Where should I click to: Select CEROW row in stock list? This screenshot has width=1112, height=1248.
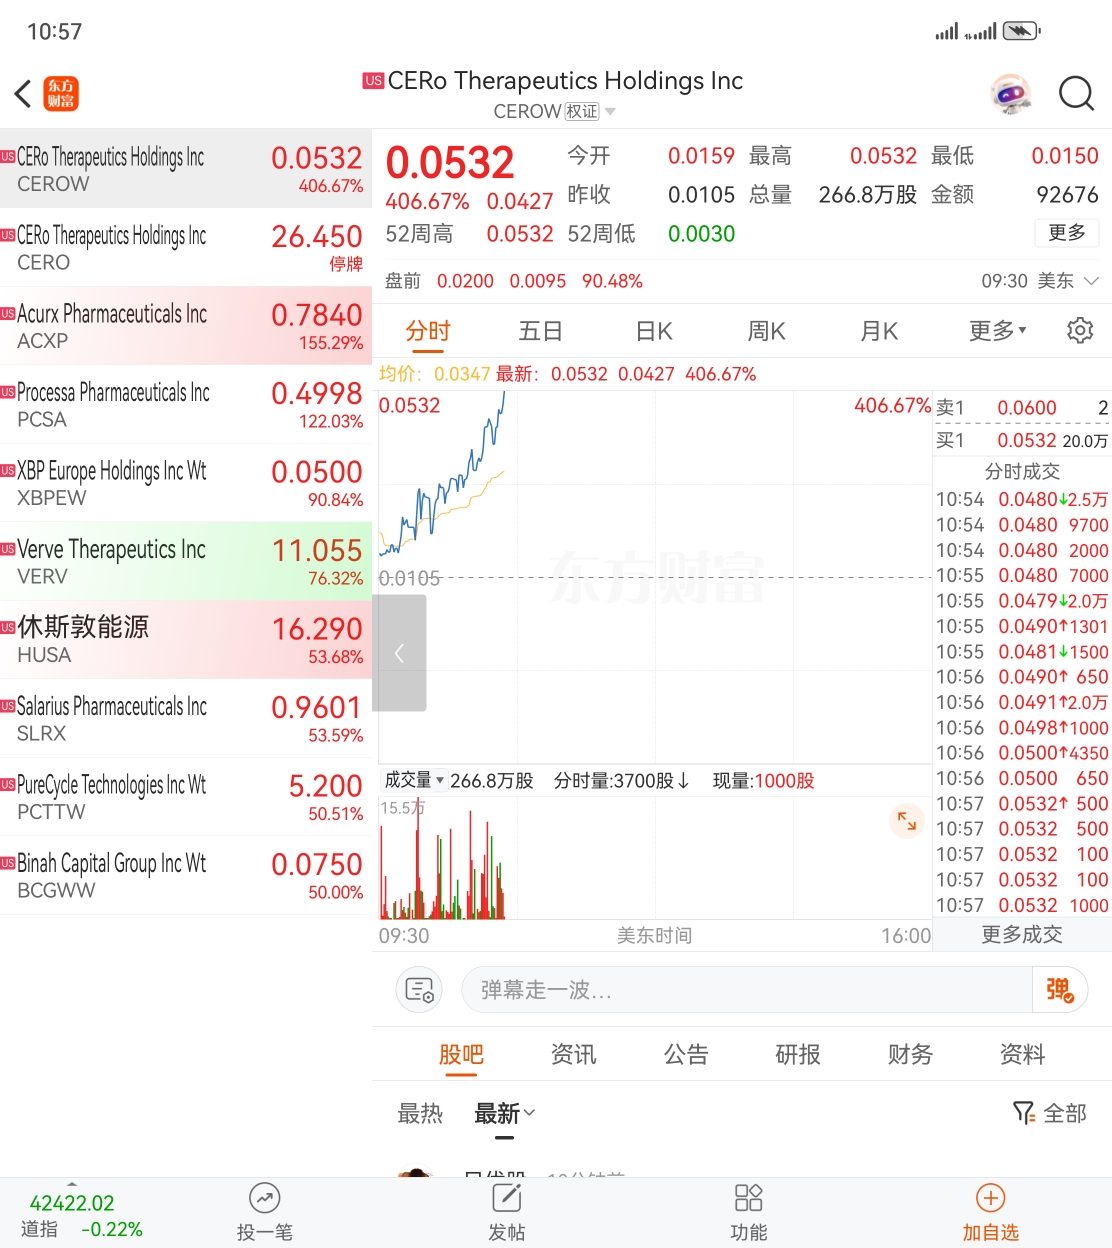point(186,169)
